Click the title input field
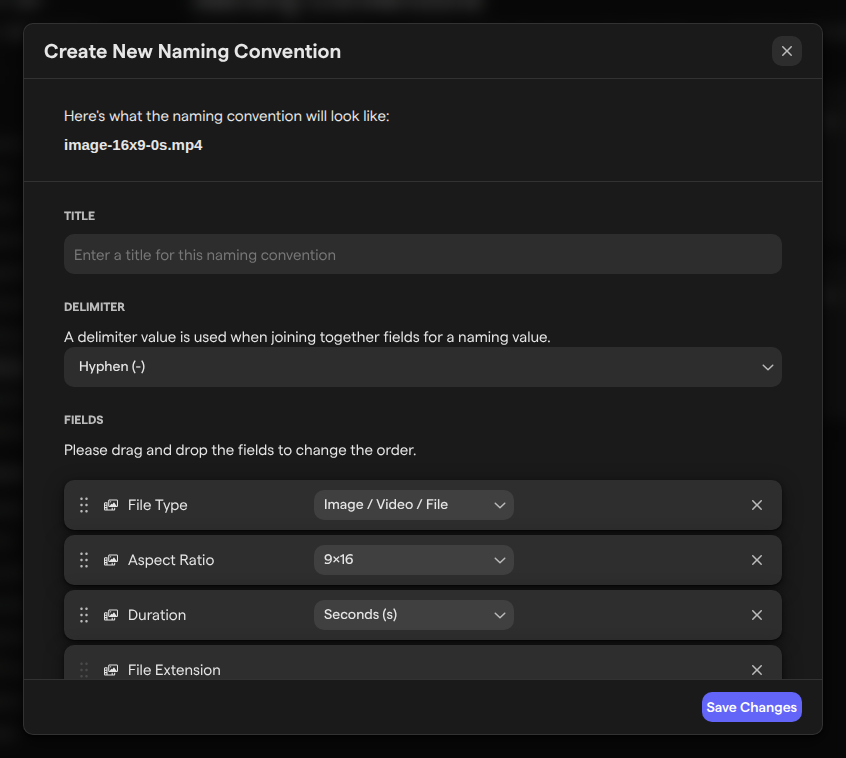846x758 pixels. [x=422, y=254]
